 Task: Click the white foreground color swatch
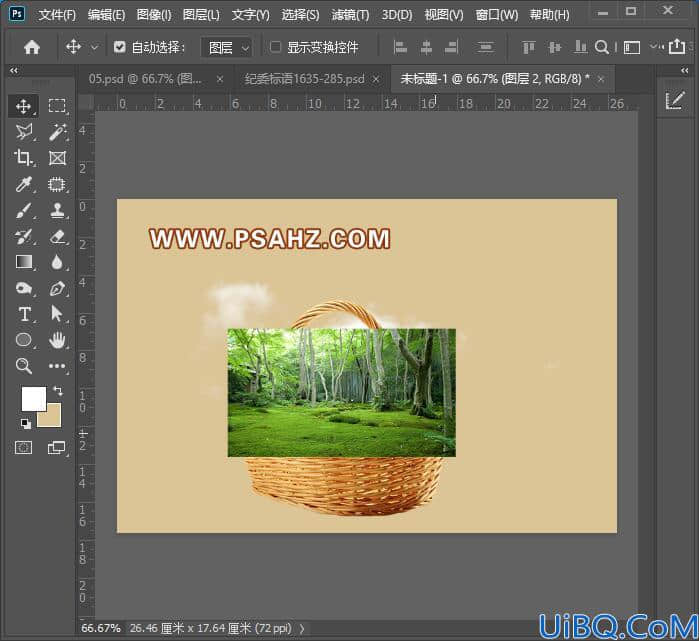coord(33,399)
